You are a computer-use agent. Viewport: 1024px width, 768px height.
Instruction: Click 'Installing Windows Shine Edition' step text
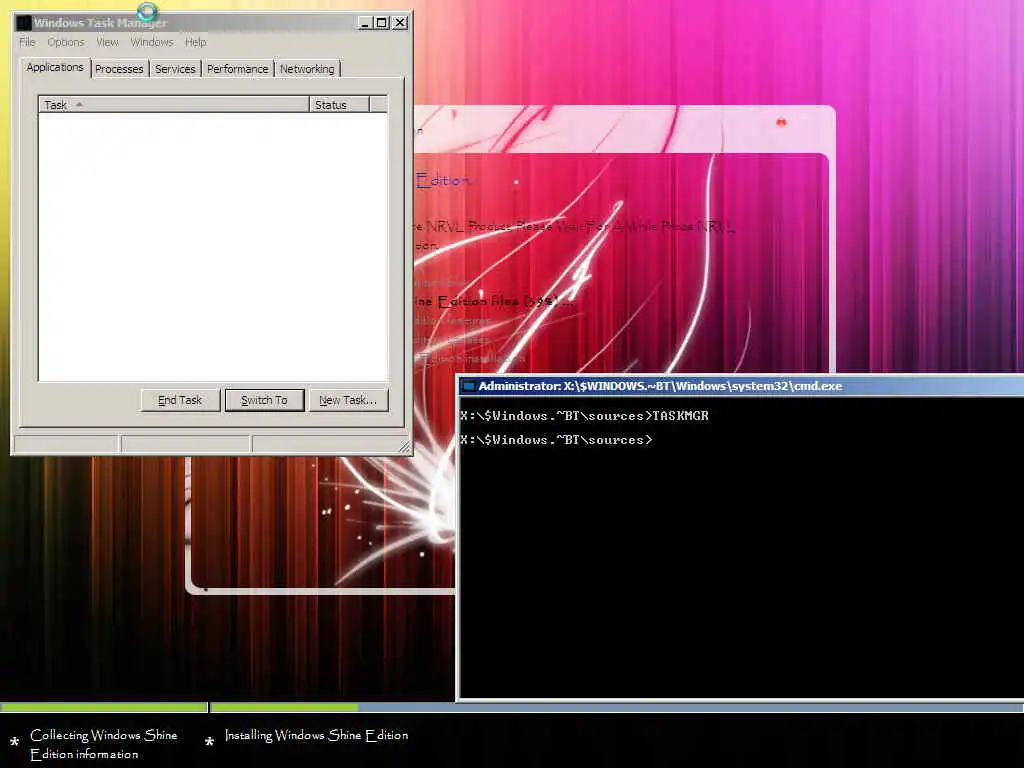pos(317,735)
